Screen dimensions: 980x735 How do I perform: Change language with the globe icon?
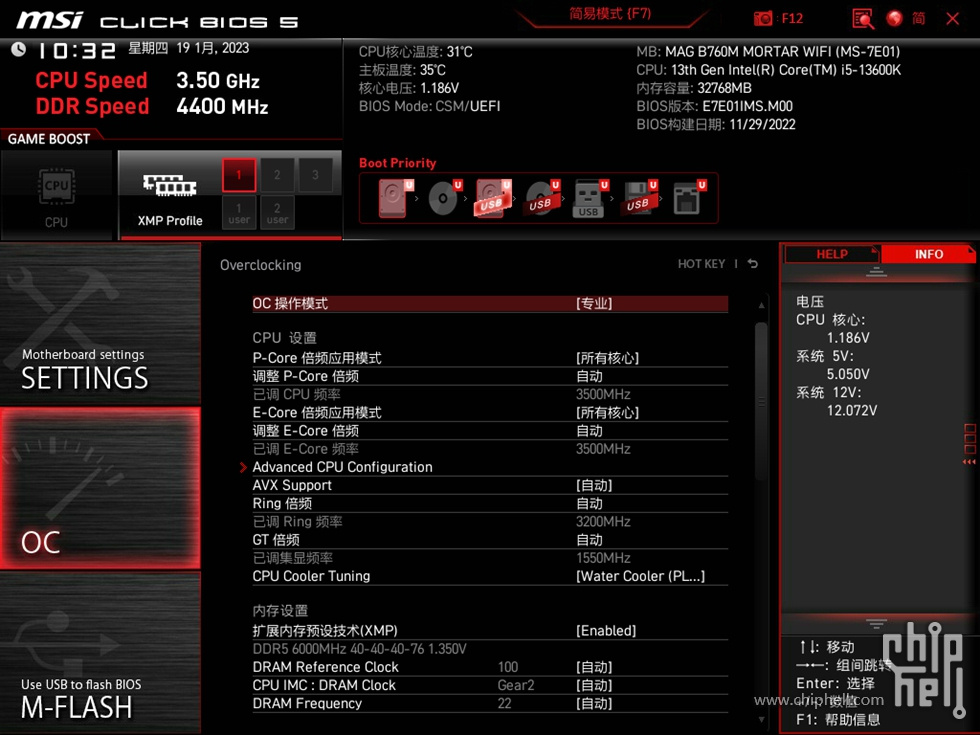pyautogui.click(x=894, y=18)
